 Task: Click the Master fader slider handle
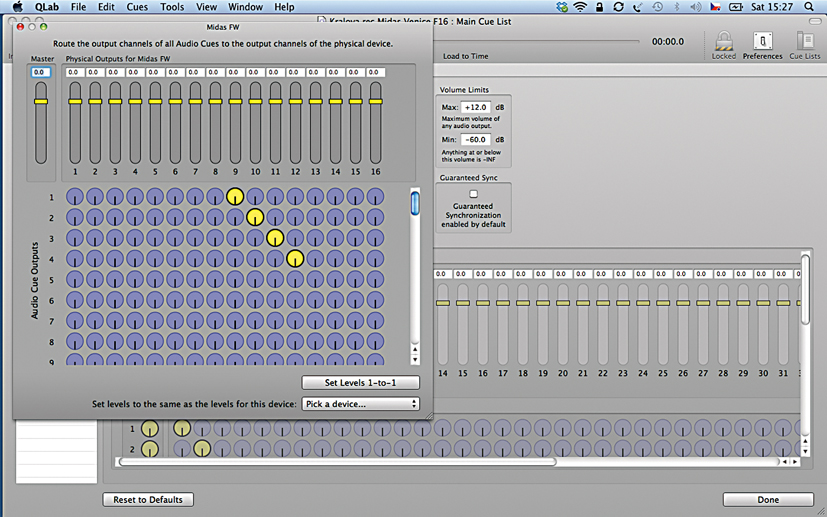click(x=41, y=101)
